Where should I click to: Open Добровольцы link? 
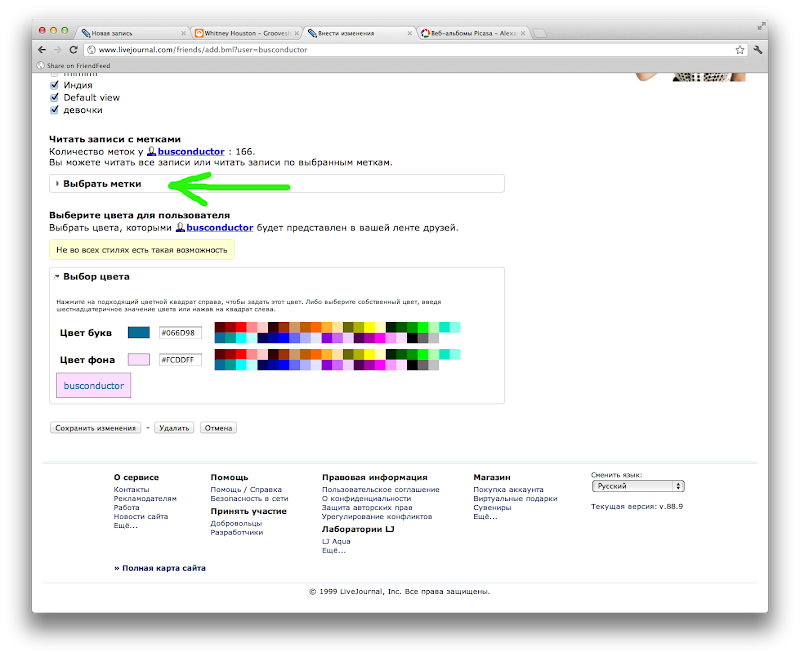pos(236,523)
